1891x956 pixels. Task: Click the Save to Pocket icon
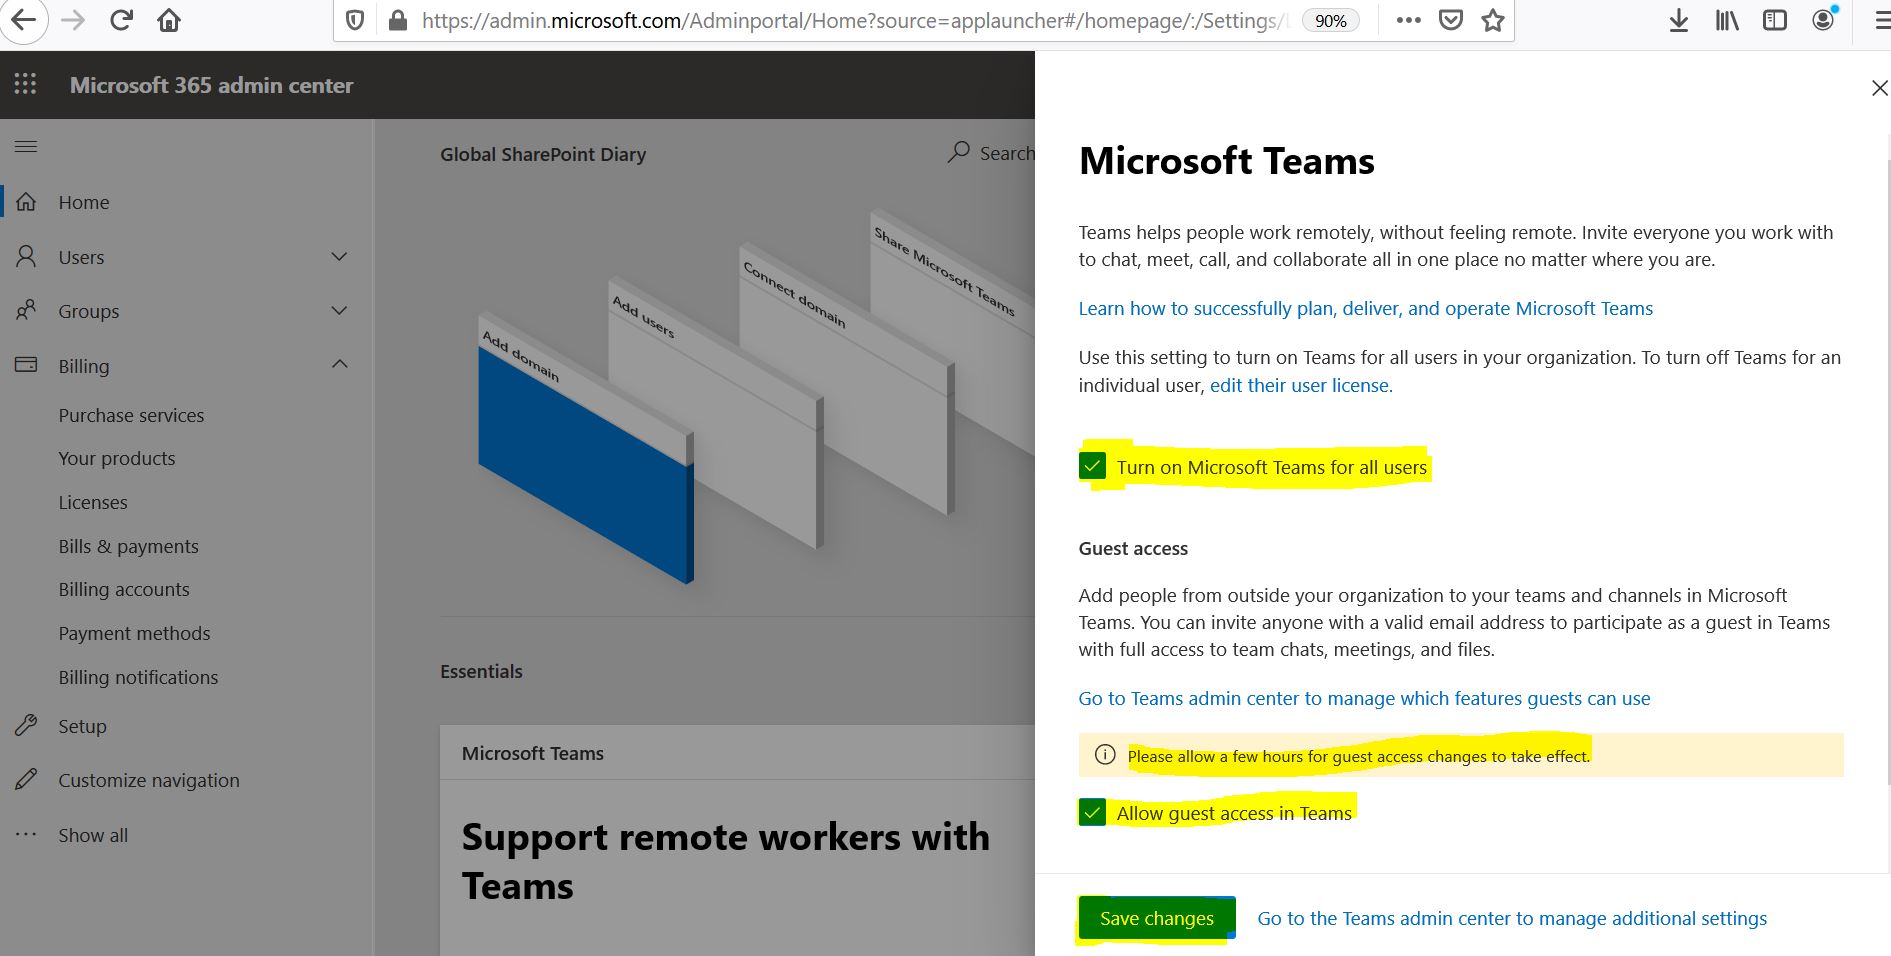point(1451,20)
